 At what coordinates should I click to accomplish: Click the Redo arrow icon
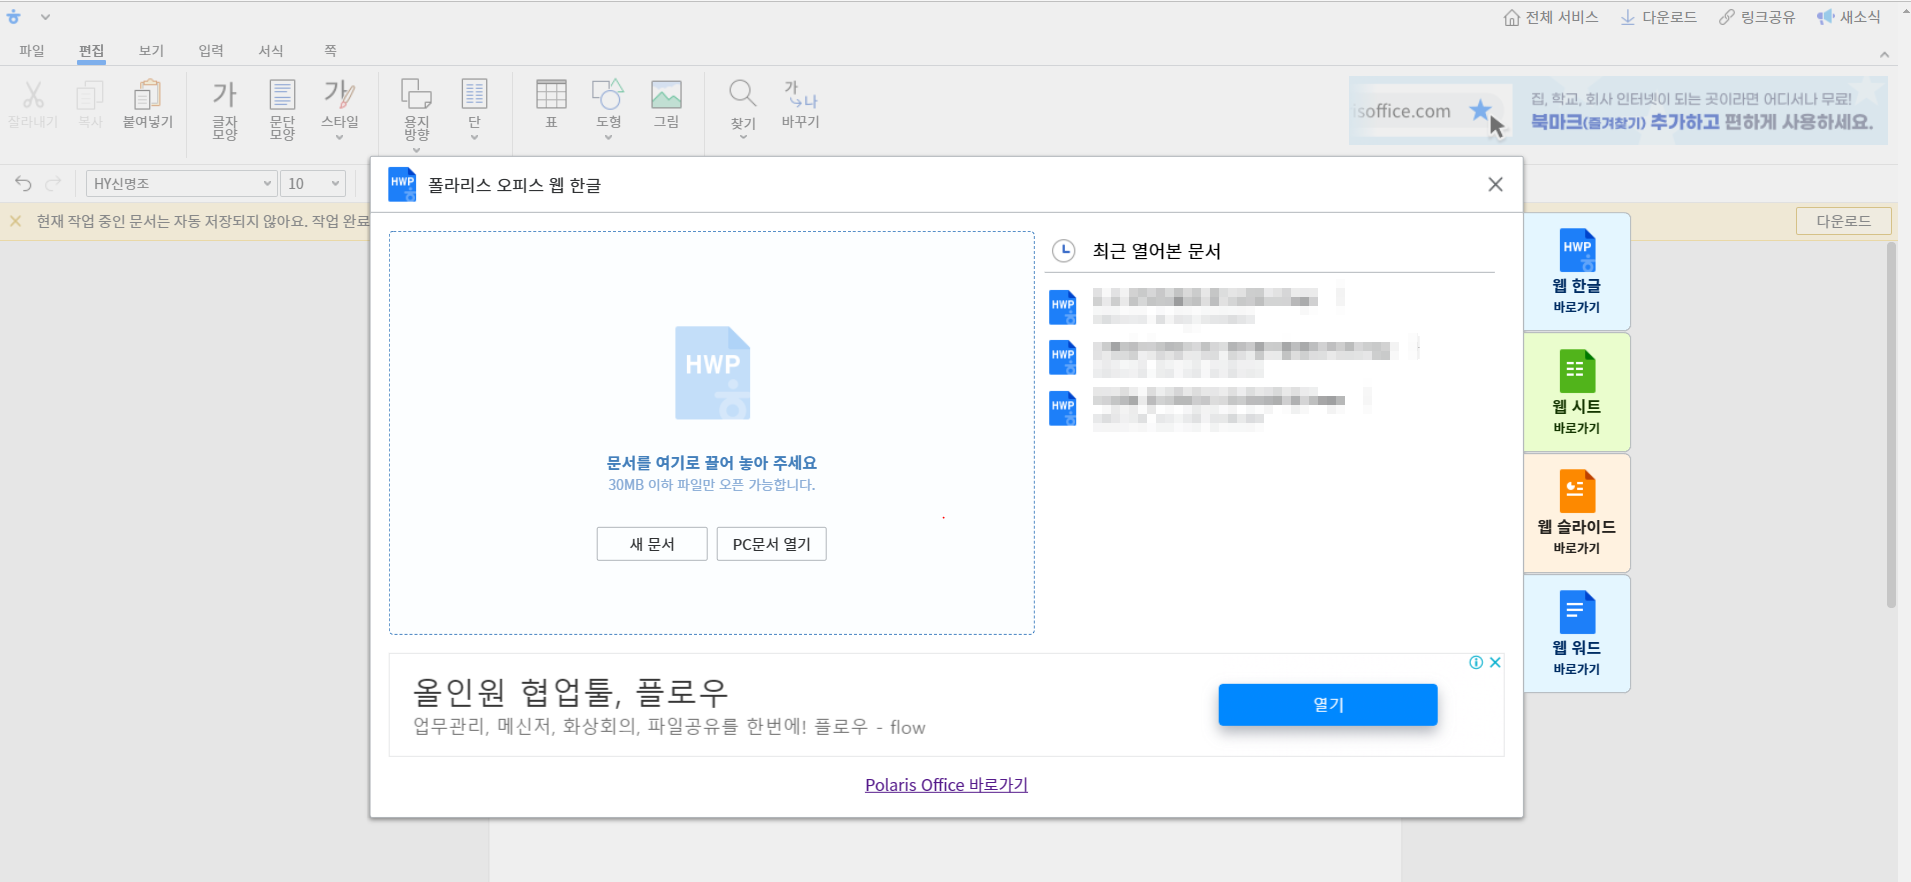tap(54, 183)
